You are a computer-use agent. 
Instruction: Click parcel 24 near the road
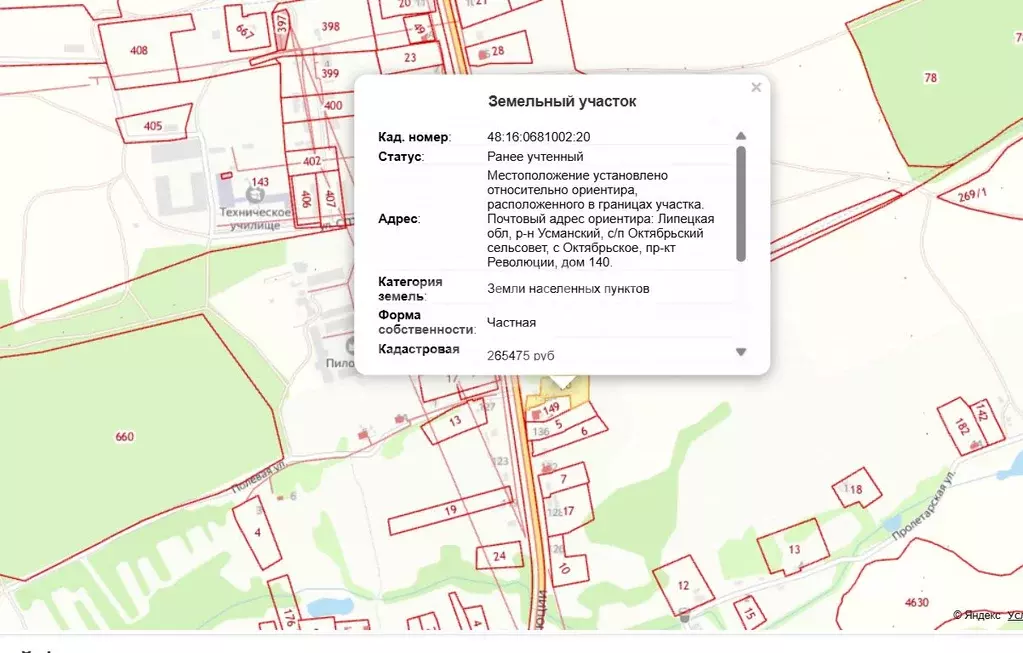pyautogui.click(x=500, y=556)
